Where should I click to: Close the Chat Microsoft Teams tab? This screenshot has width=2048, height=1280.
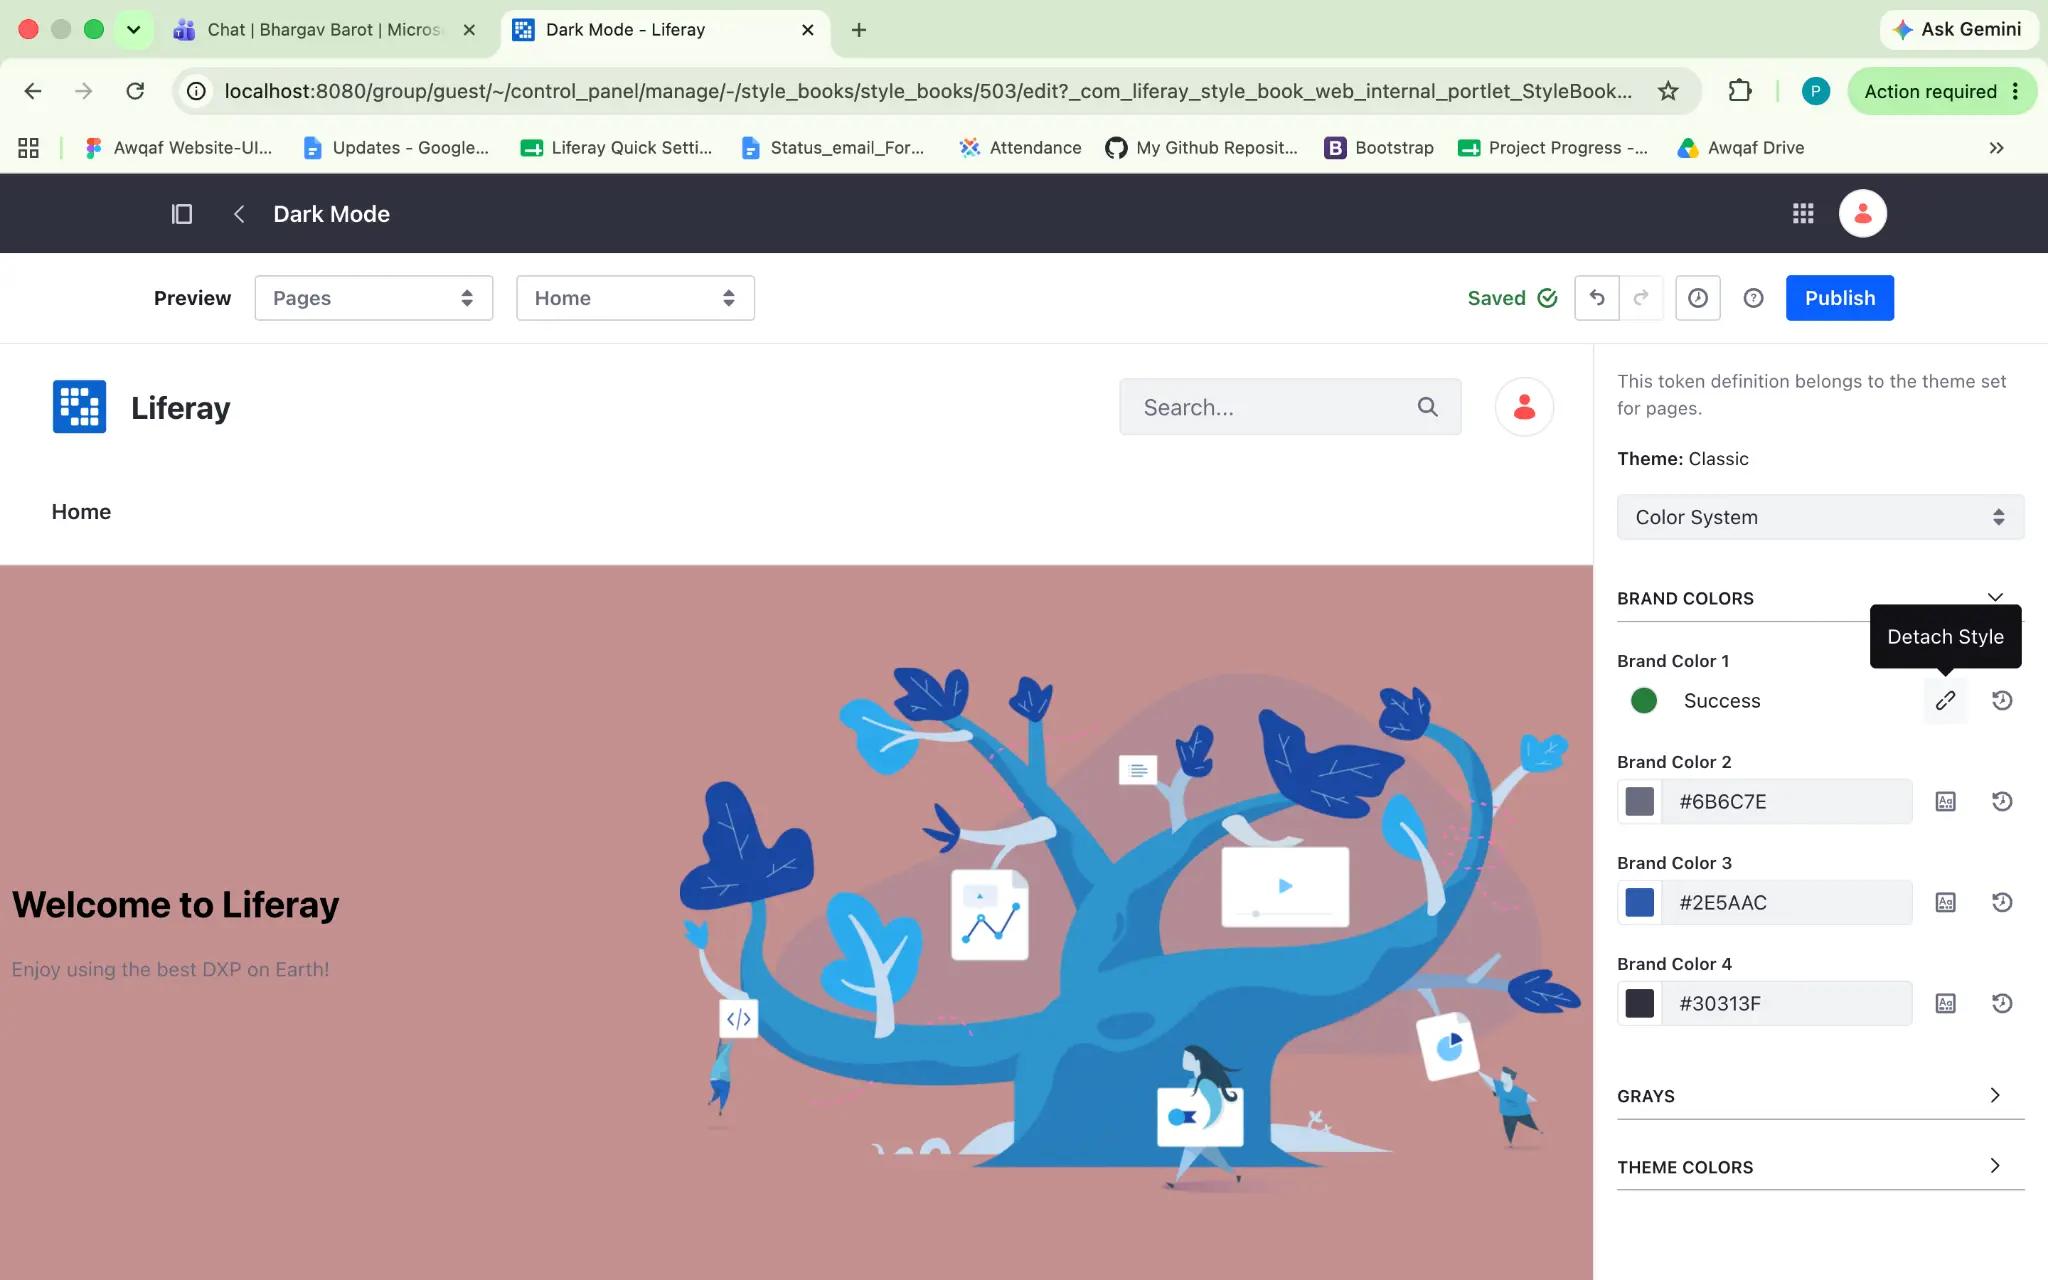click(x=469, y=30)
